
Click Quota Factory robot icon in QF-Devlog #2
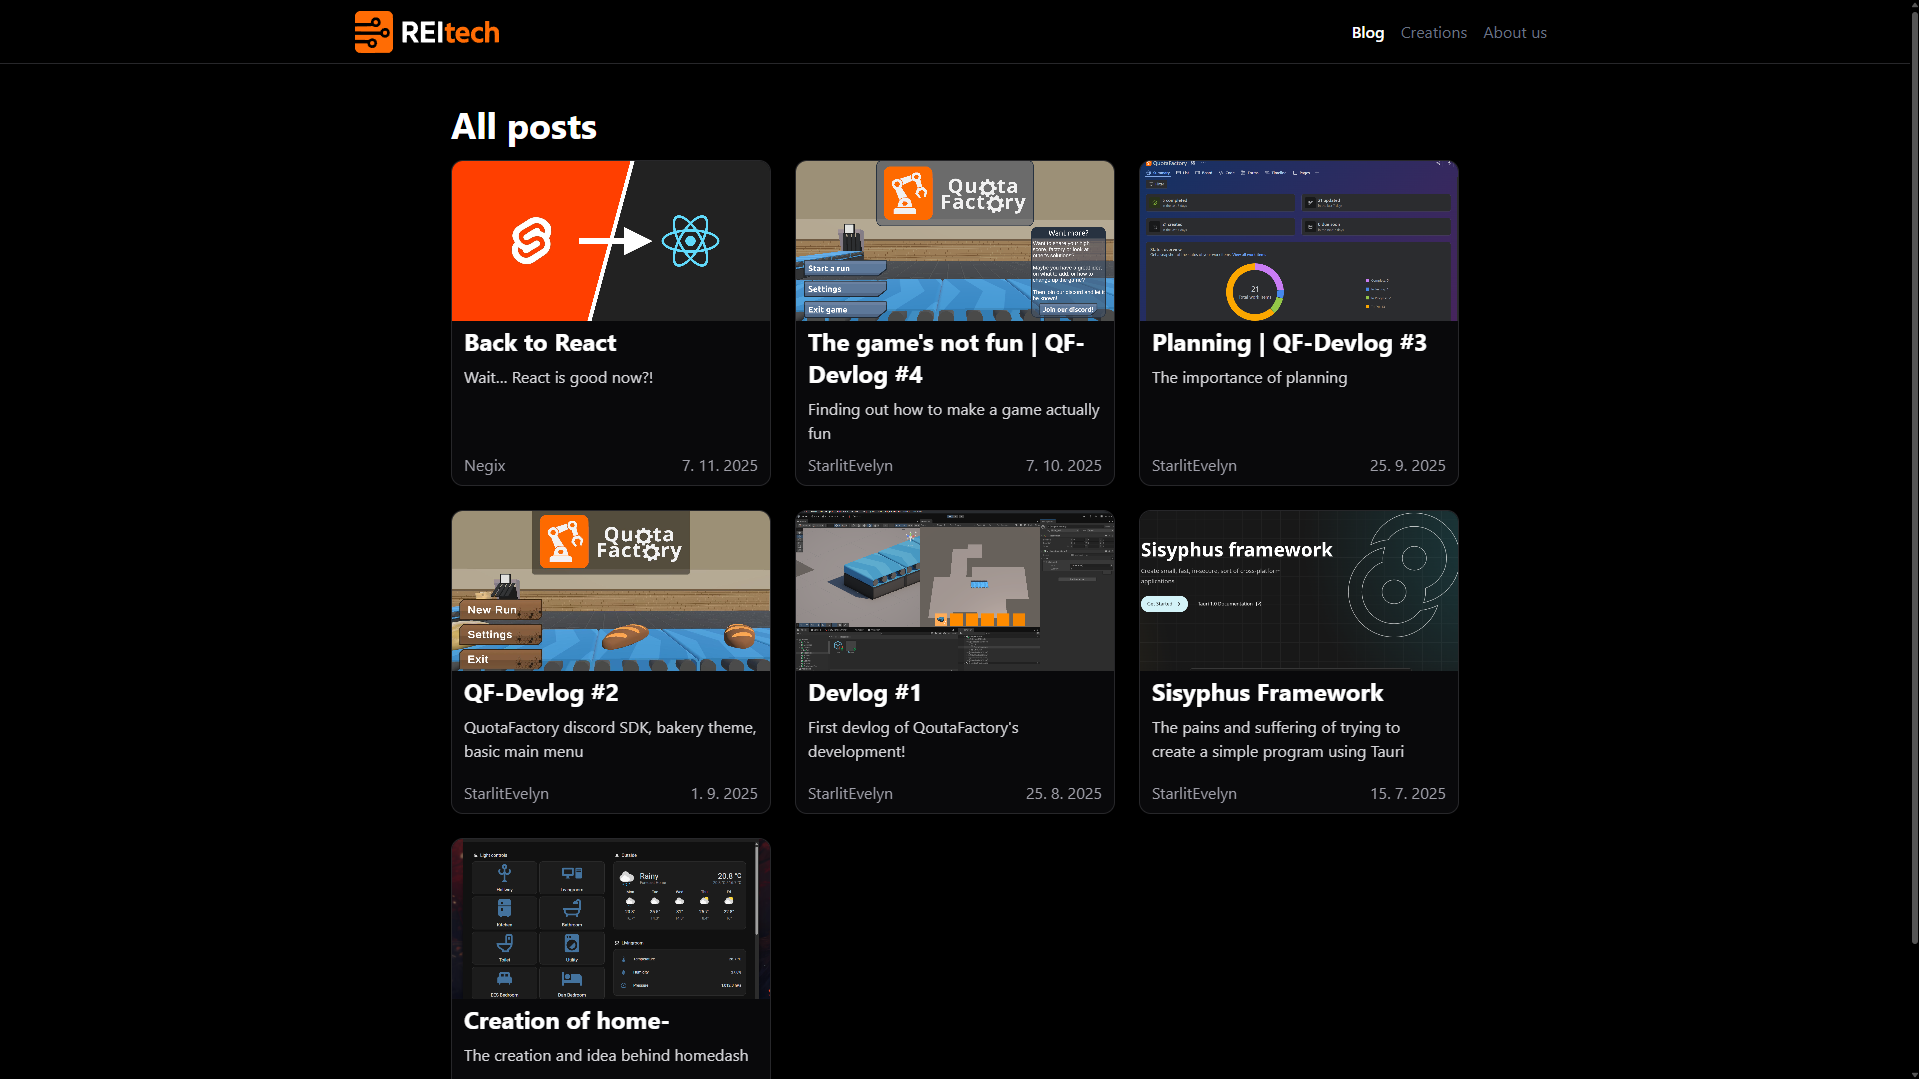point(564,541)
